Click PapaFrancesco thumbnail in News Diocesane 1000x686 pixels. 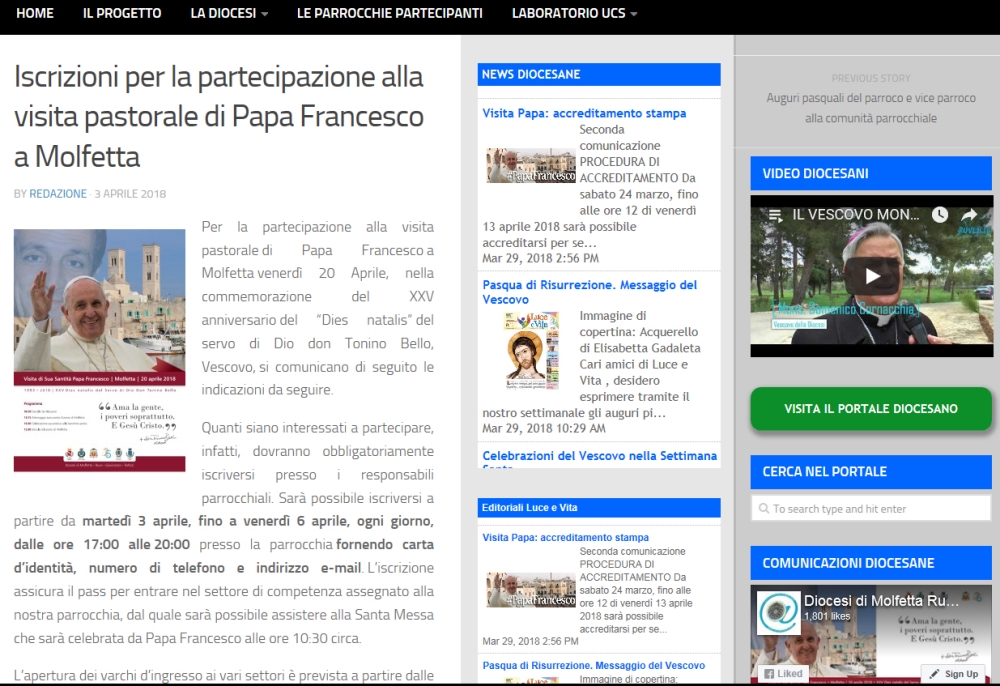pos(531,165)
